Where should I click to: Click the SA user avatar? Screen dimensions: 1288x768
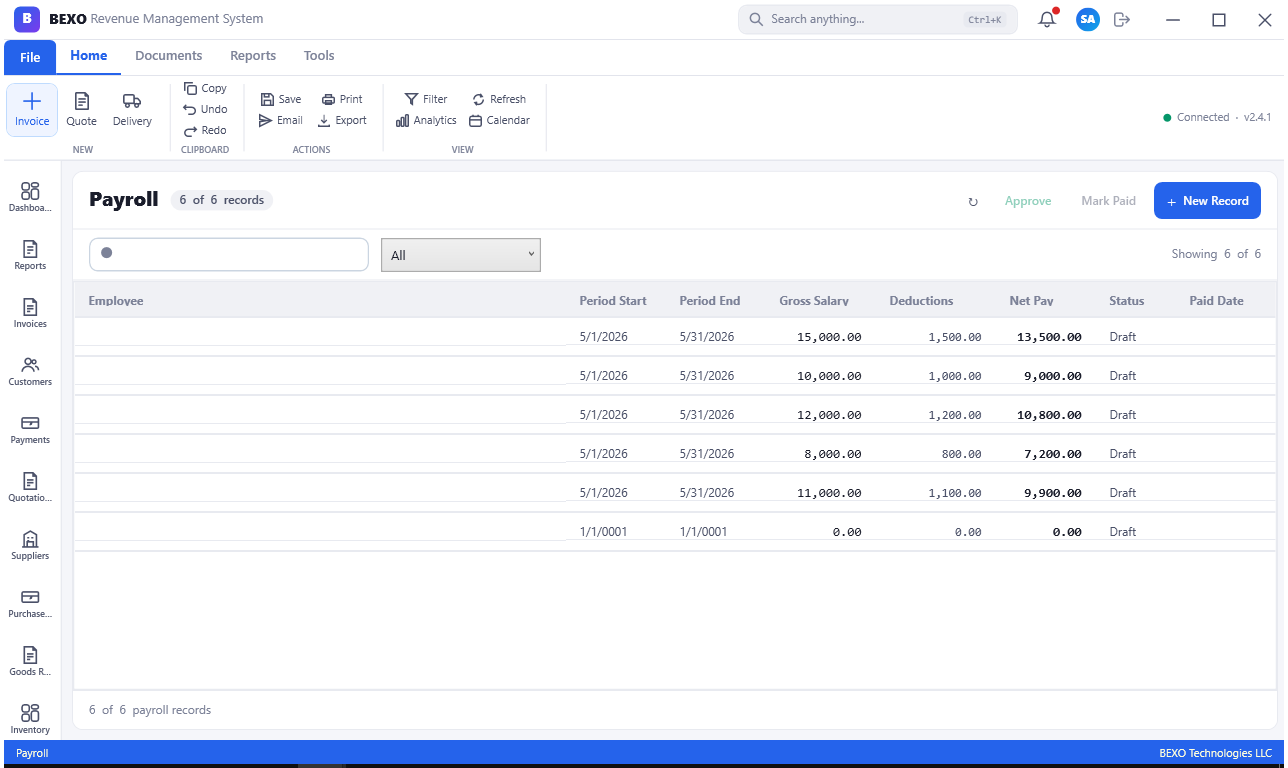pyautogui.click(x=1088, y=19)
